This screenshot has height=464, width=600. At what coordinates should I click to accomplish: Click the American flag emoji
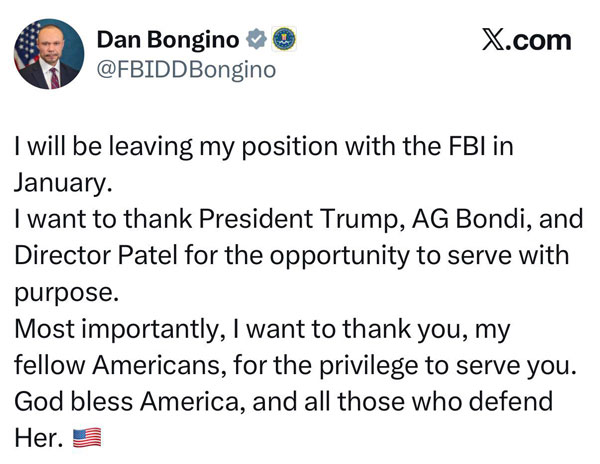[90, 438]
